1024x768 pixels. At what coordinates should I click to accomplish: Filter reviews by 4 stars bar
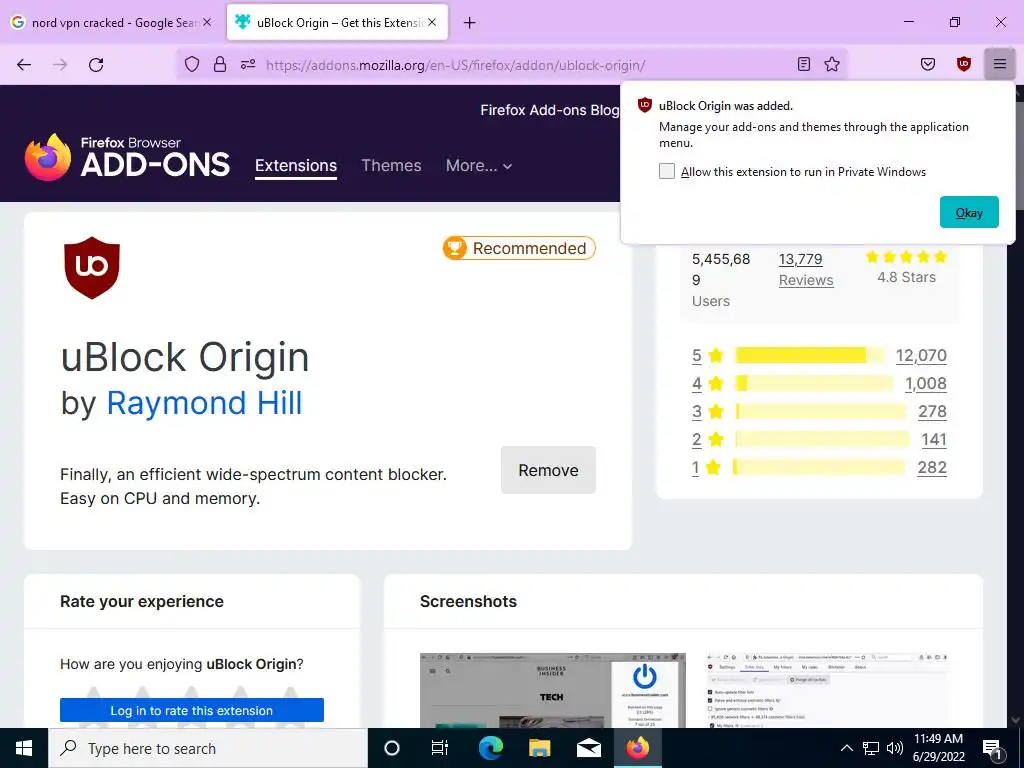pyautogui.click(x=814, y=383)
